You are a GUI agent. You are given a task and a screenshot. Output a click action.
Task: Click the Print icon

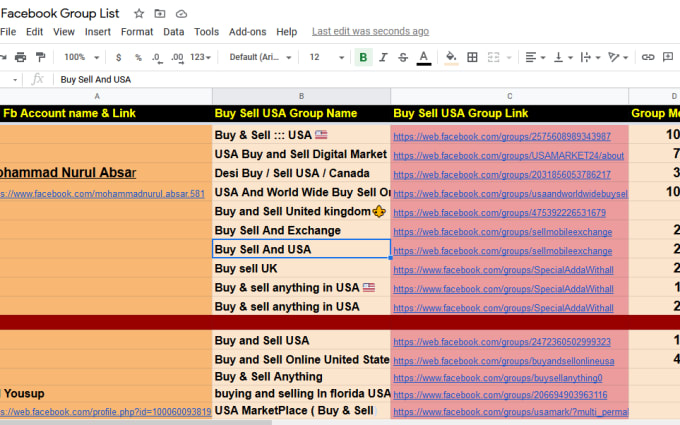click(x=20, y=57)
